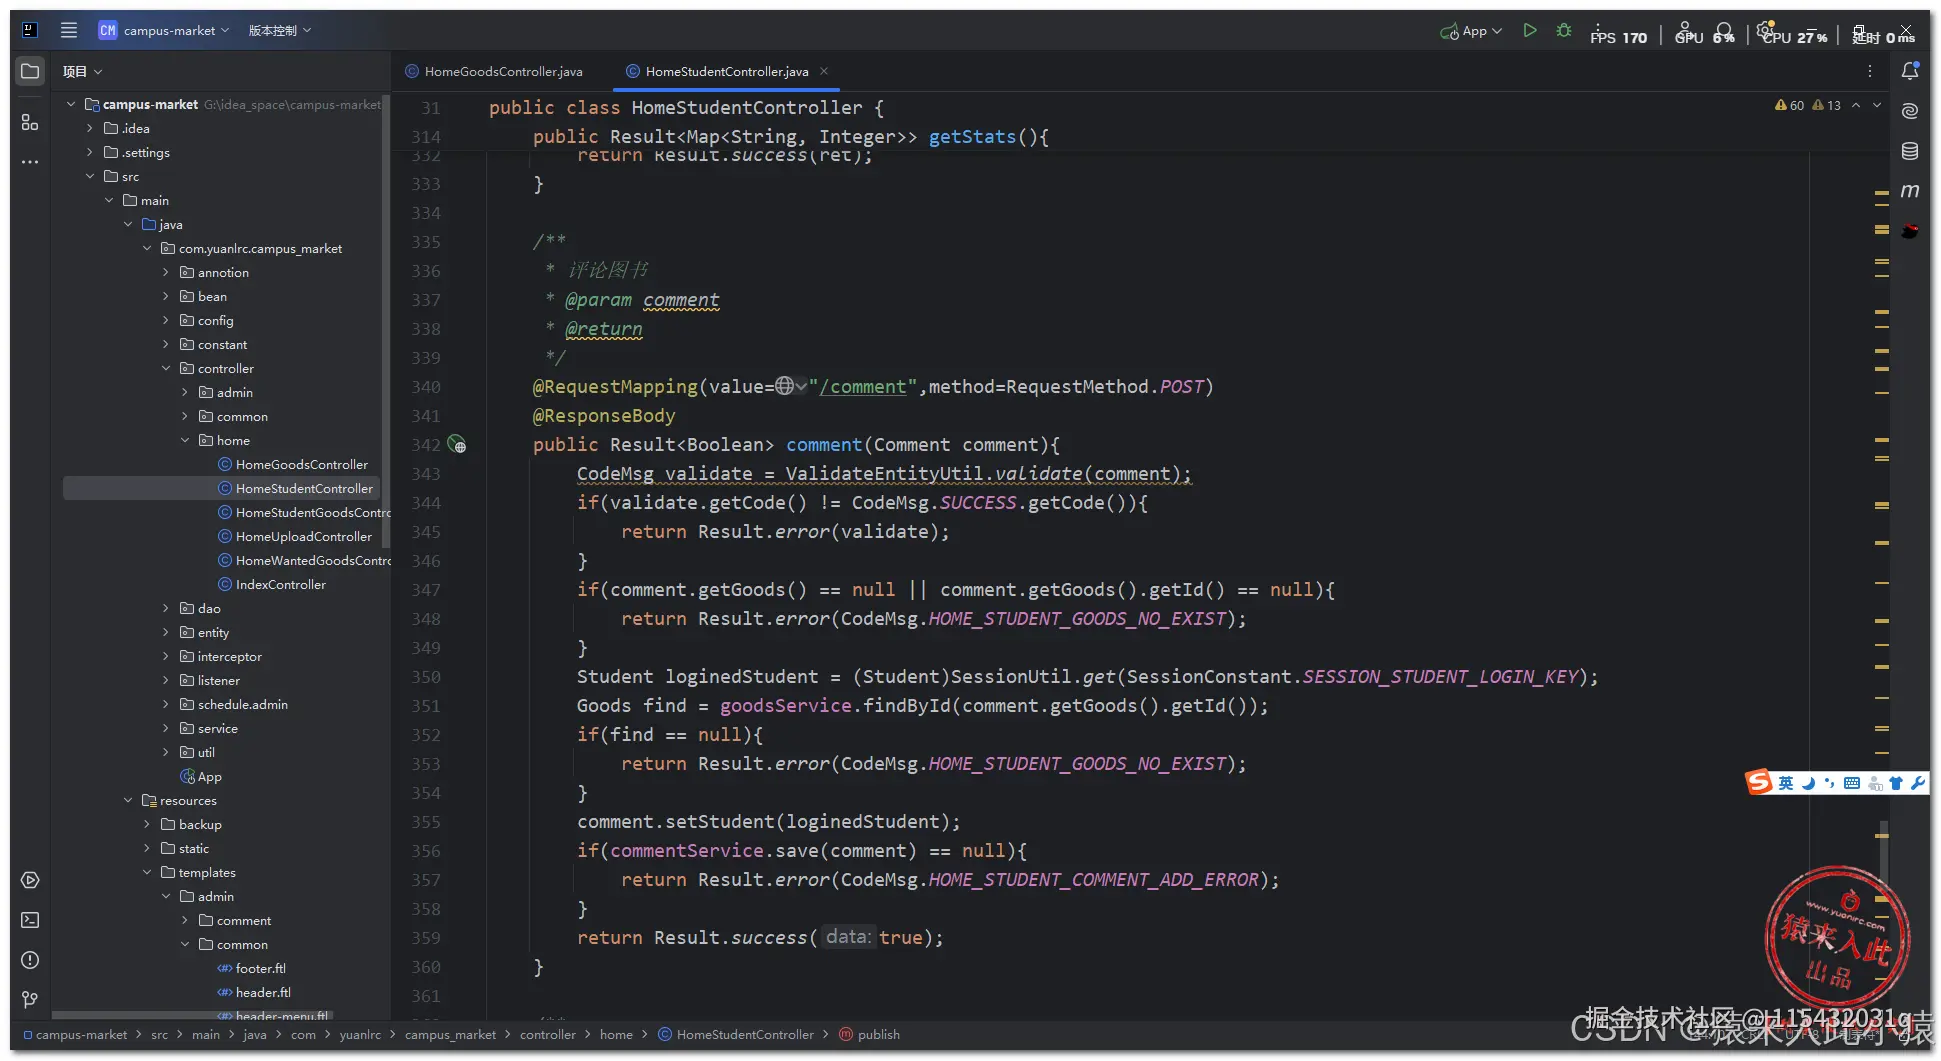1941x1061 pixels.
Task: Open the Structure tool window
Action: coord(30,122)
